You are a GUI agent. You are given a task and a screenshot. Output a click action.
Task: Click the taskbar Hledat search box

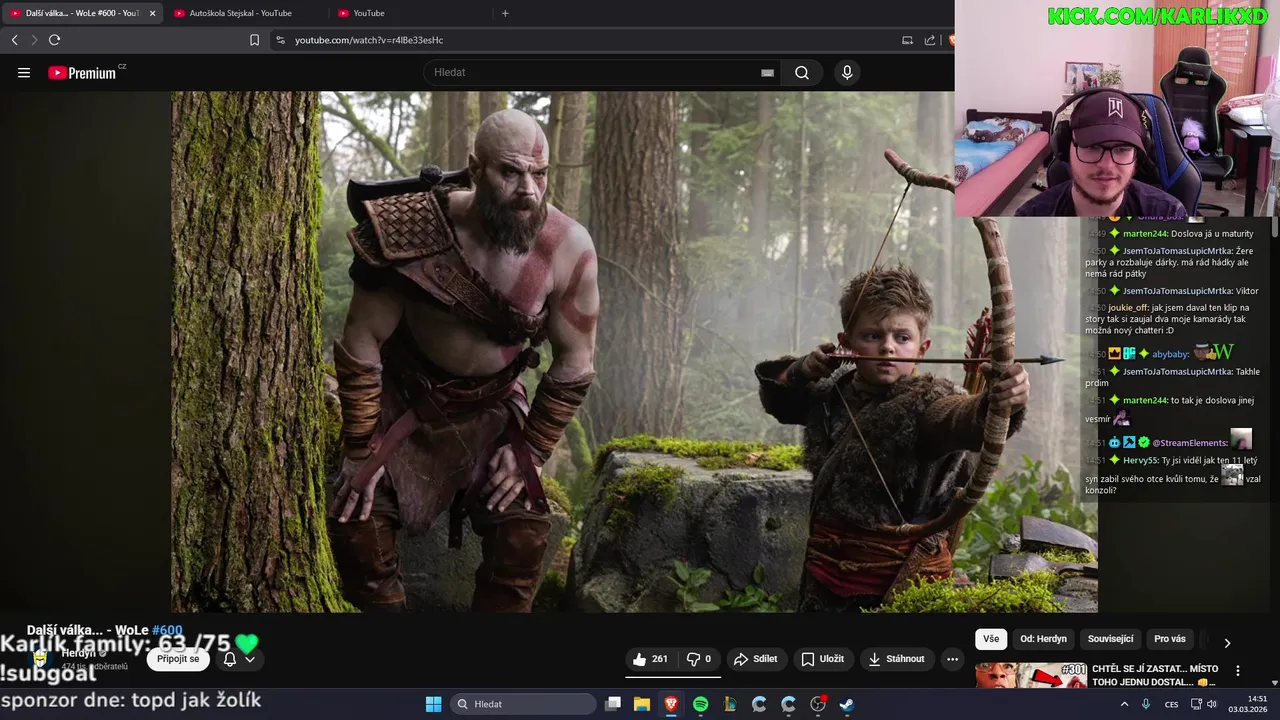coord(523,704)
